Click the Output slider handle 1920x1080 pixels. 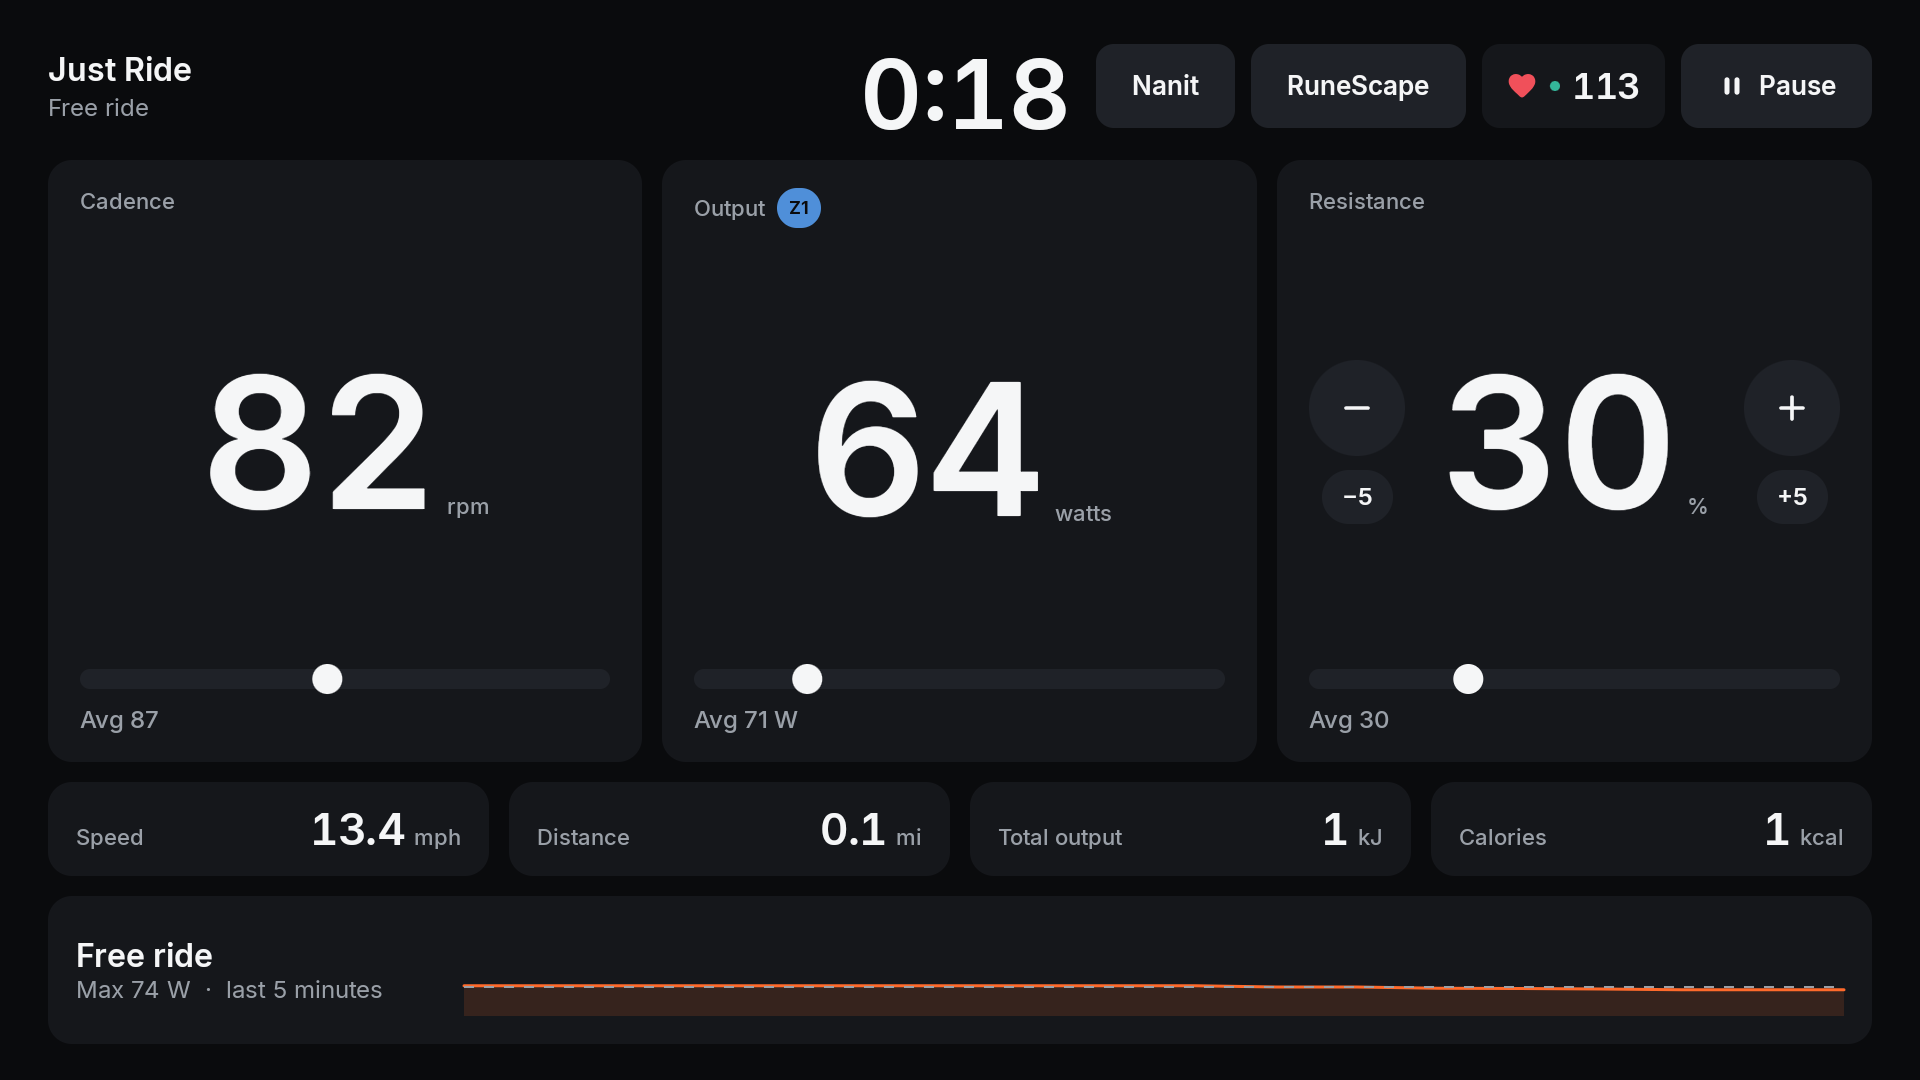[x=807, y=679]
